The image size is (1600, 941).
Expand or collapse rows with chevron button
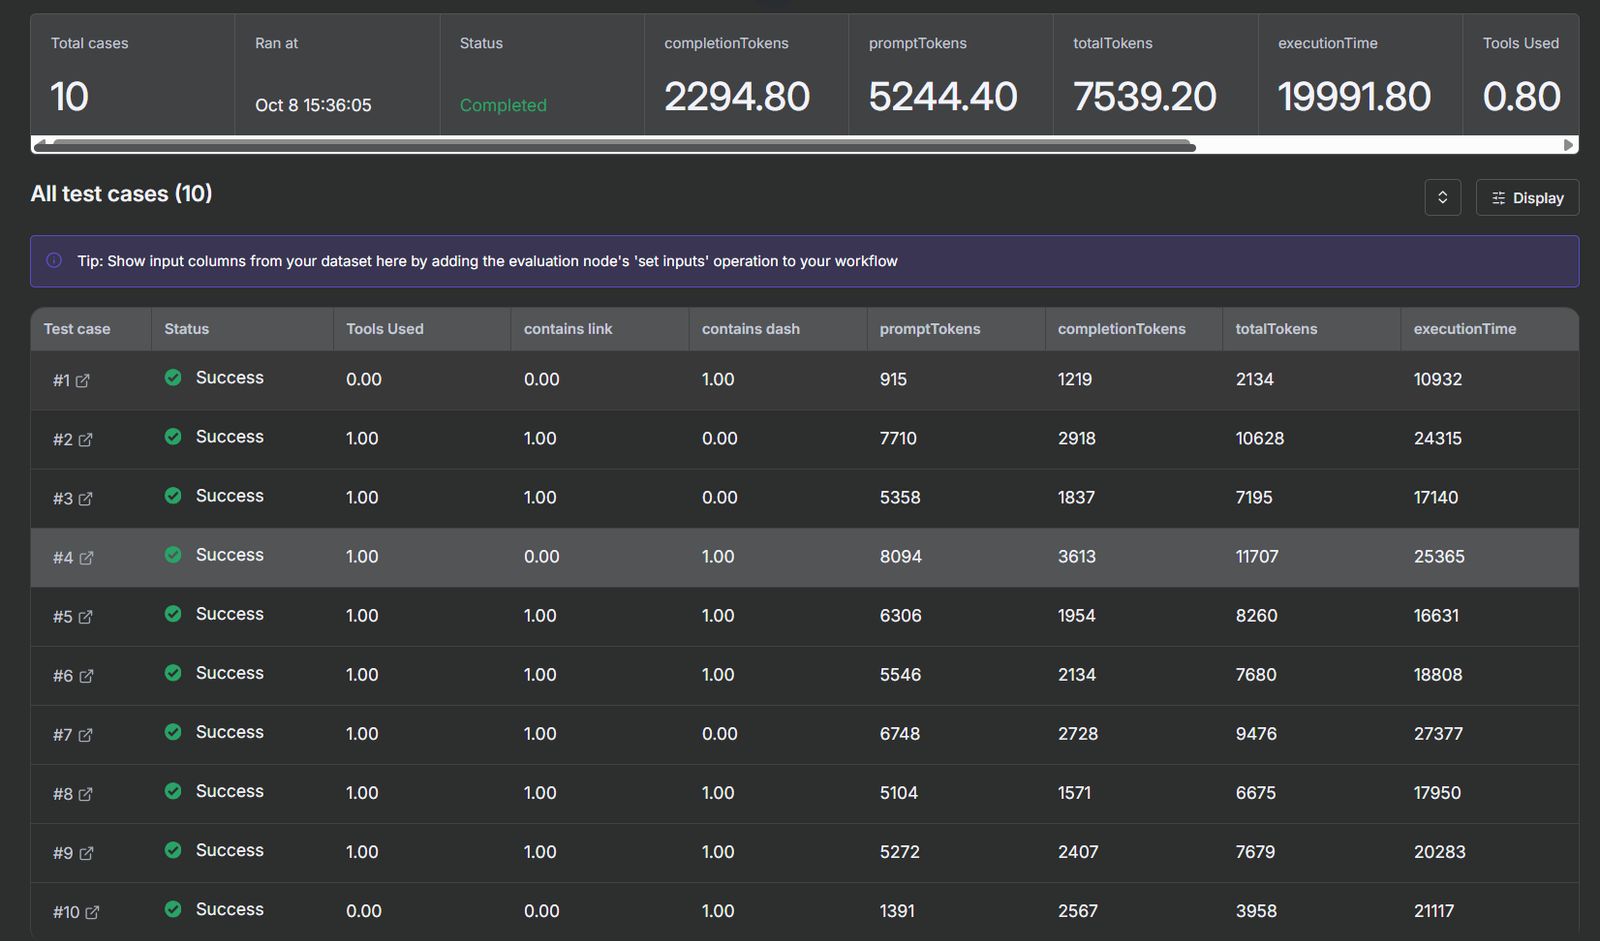tap(1442, 198)
